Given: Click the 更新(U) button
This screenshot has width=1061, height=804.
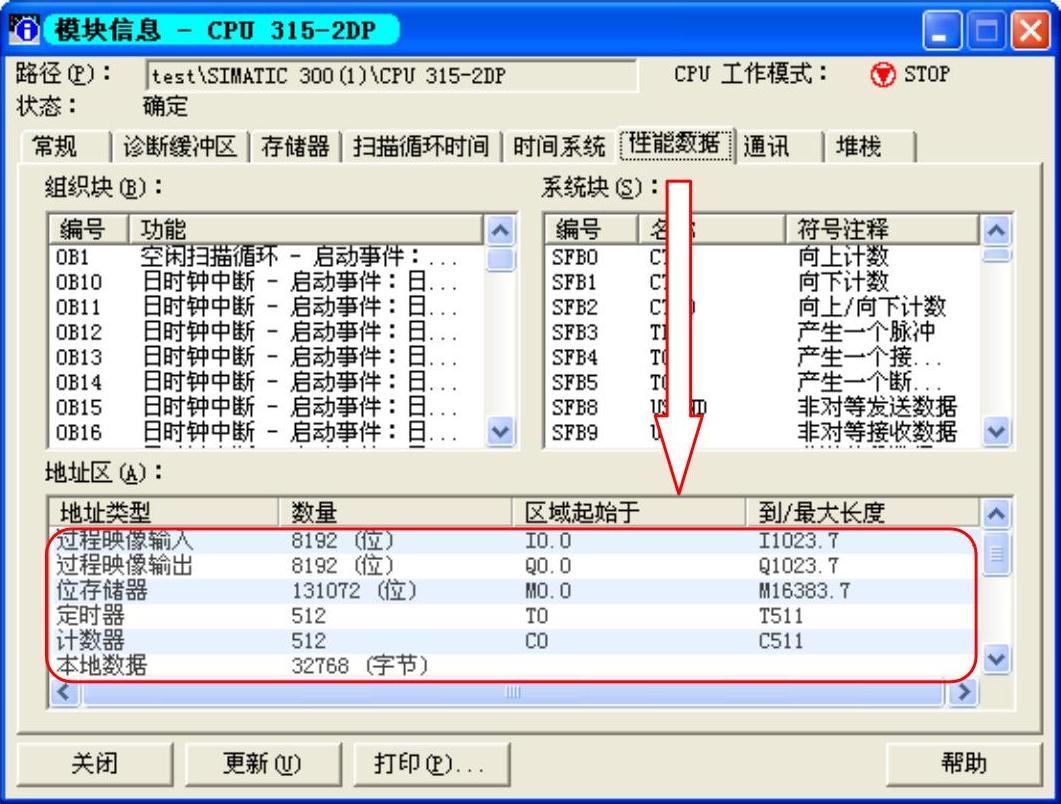Looking at the screenshot, I should click(263, 763).
